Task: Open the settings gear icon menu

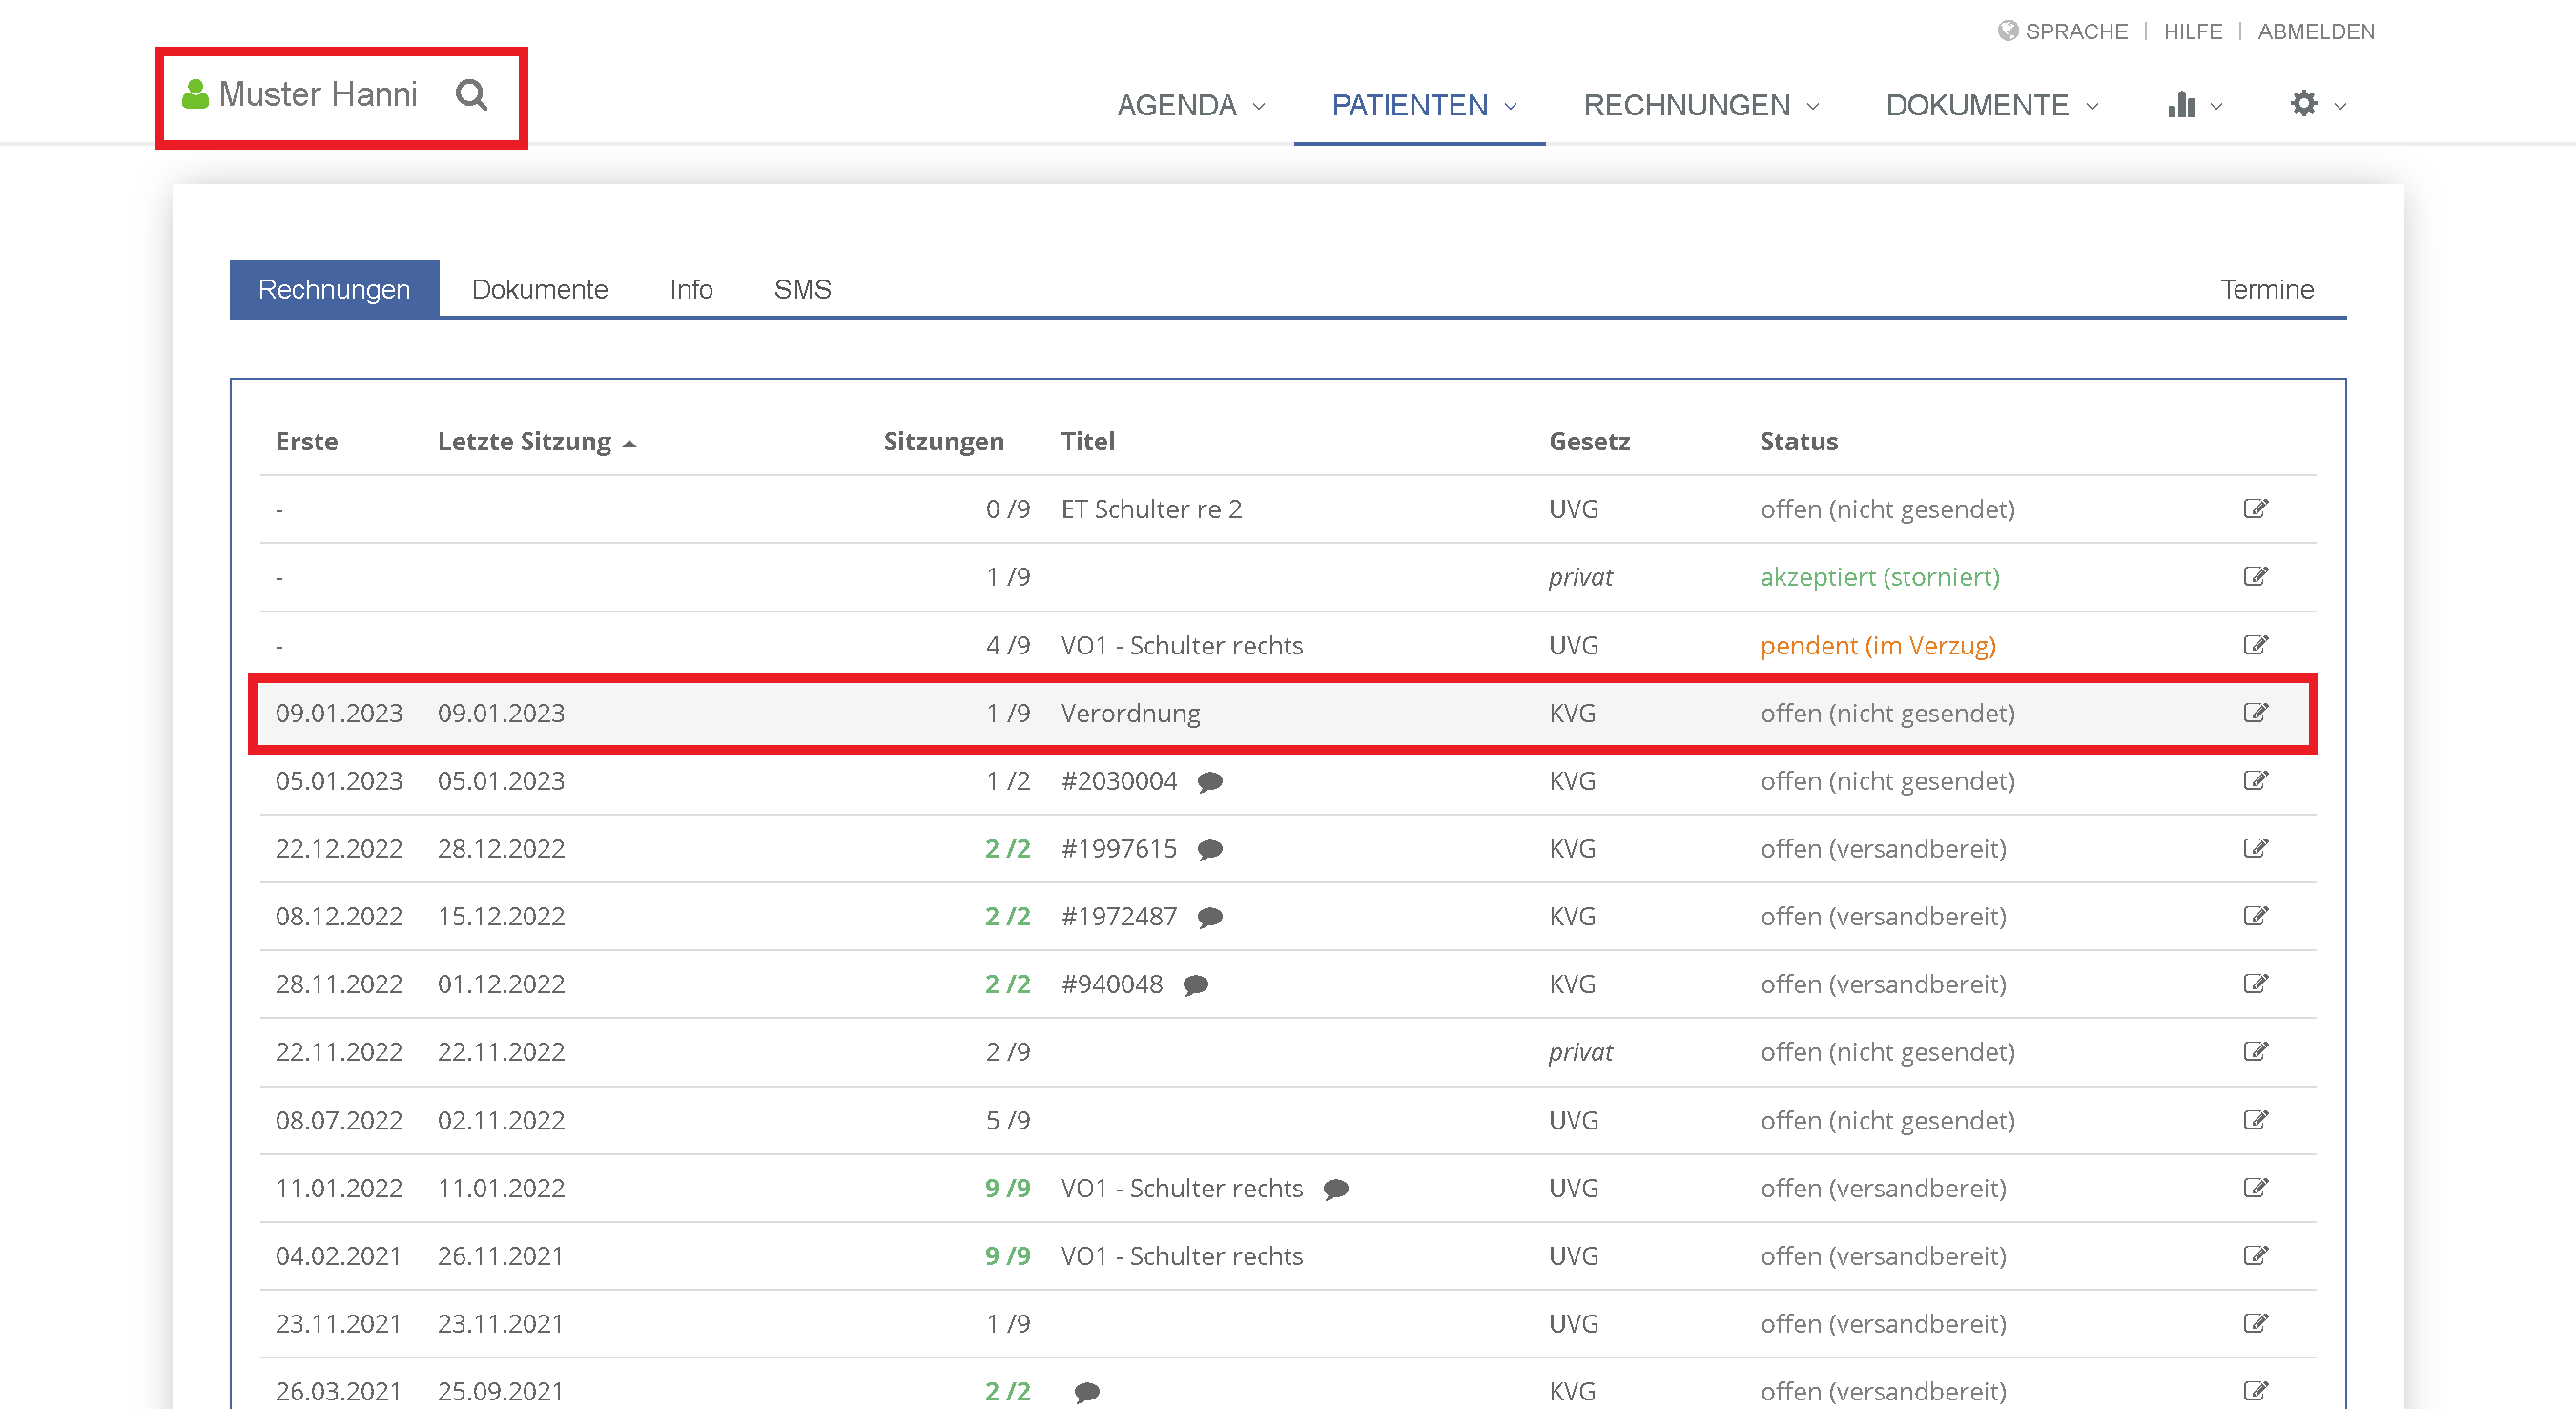Action: pos(2303,103)
